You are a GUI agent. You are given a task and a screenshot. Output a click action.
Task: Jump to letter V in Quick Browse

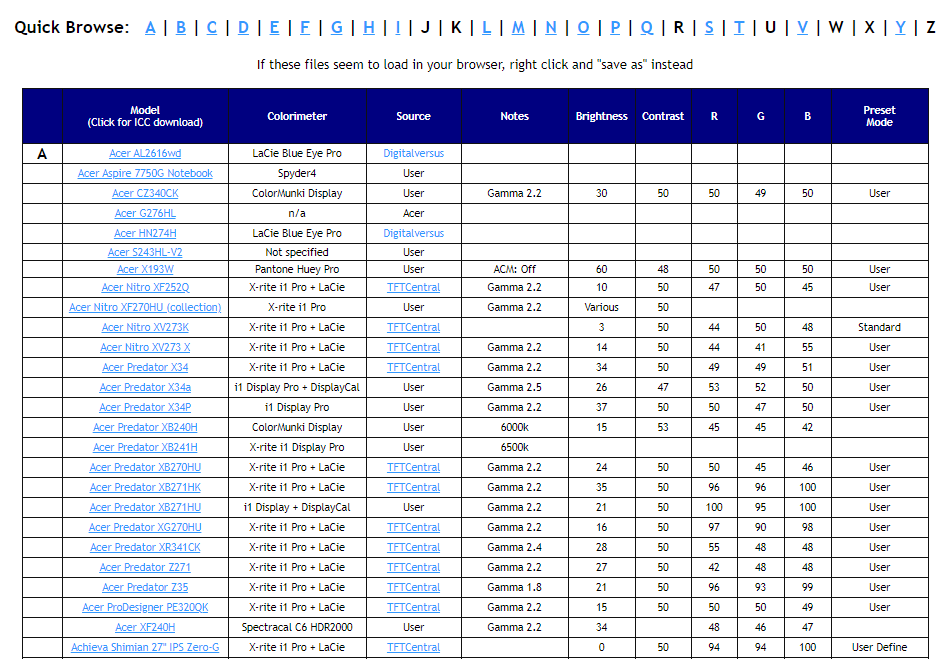click(802, 28)
